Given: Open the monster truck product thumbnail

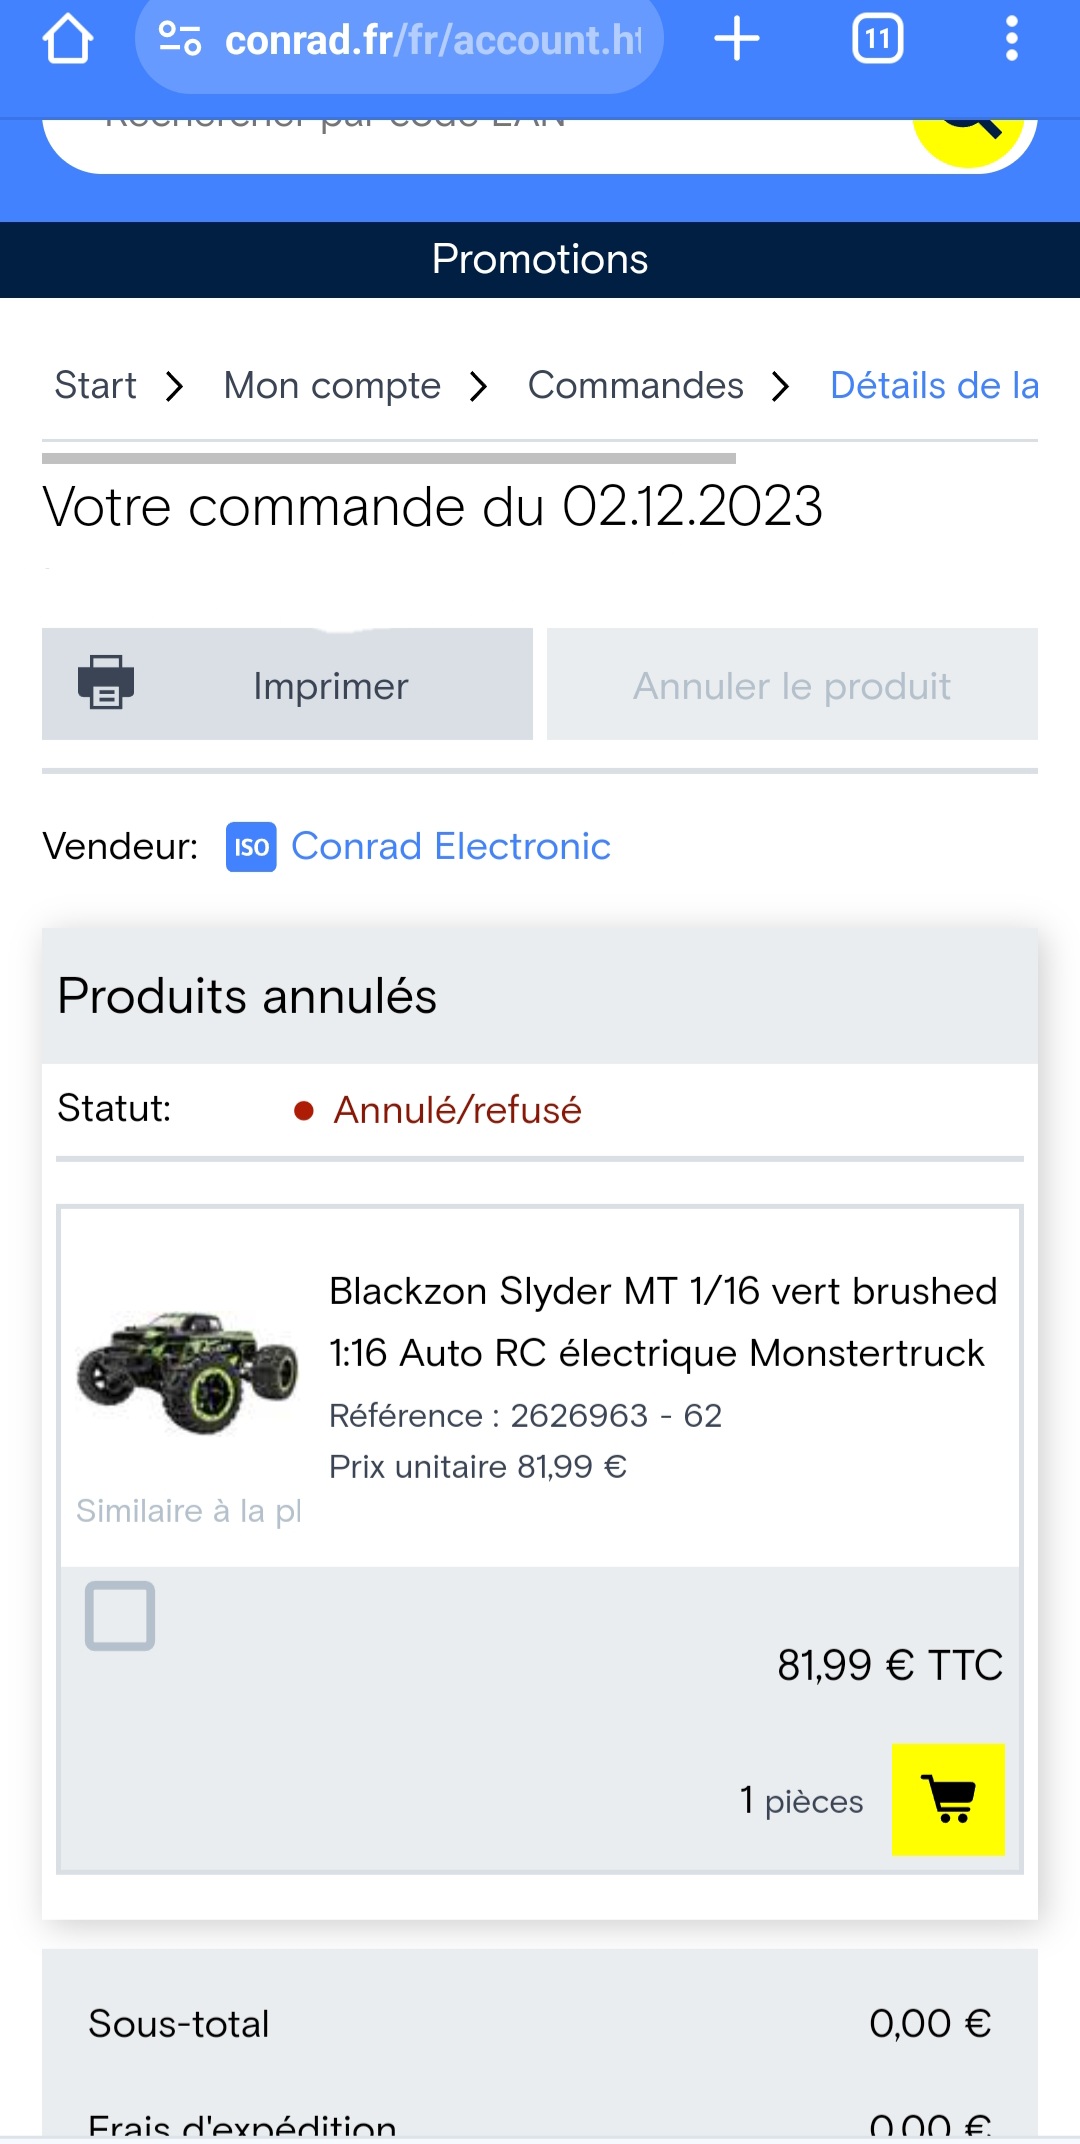Looking at the screenshot, I should coord(188,1372).
